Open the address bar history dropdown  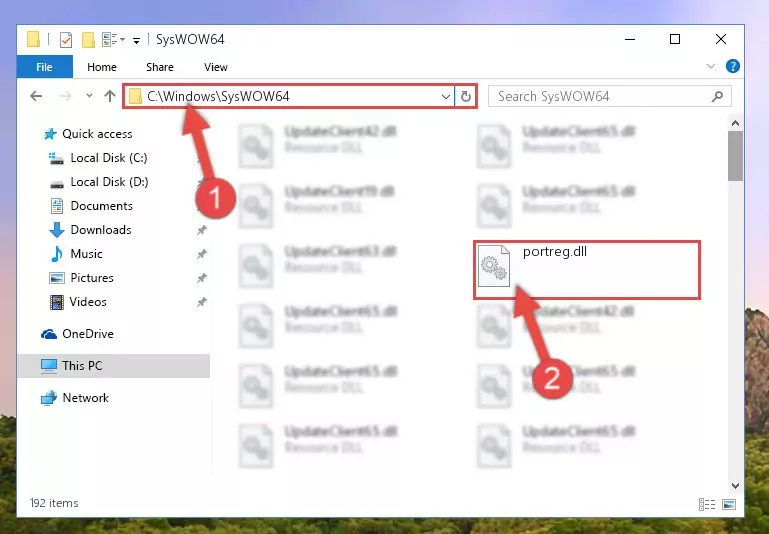point(446,97)
